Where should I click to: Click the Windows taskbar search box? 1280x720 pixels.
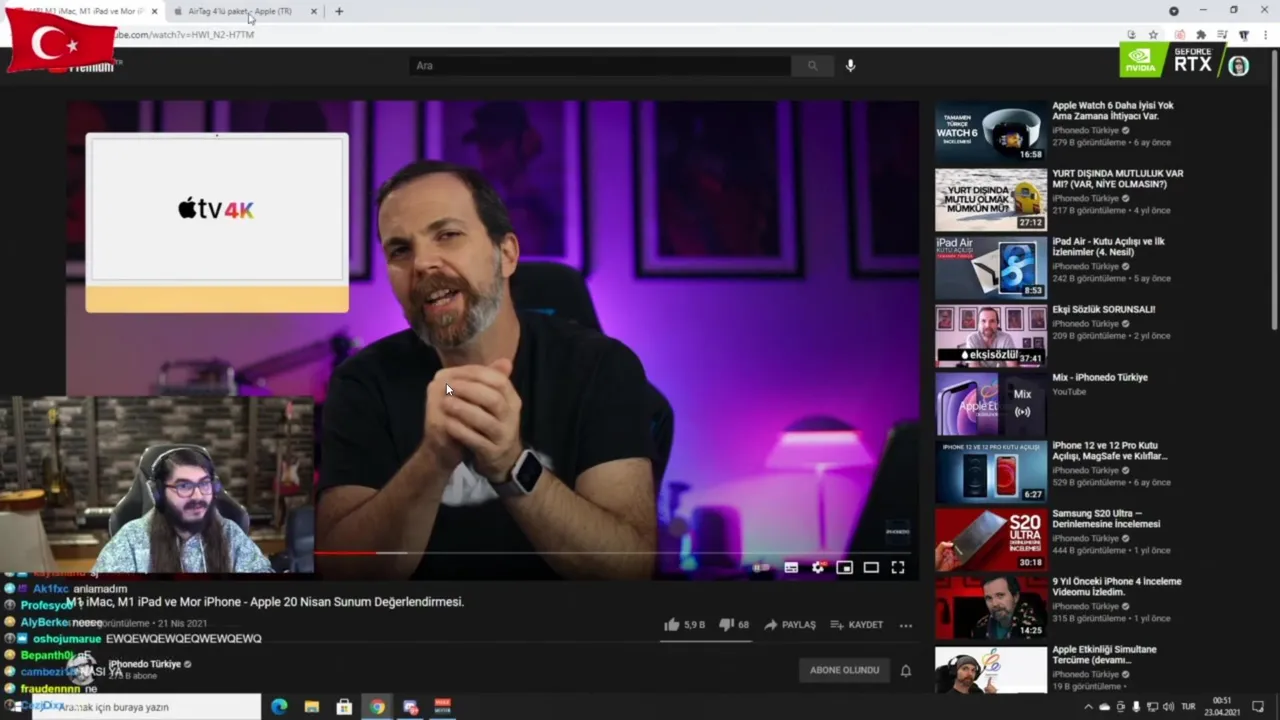click(146, 707)
